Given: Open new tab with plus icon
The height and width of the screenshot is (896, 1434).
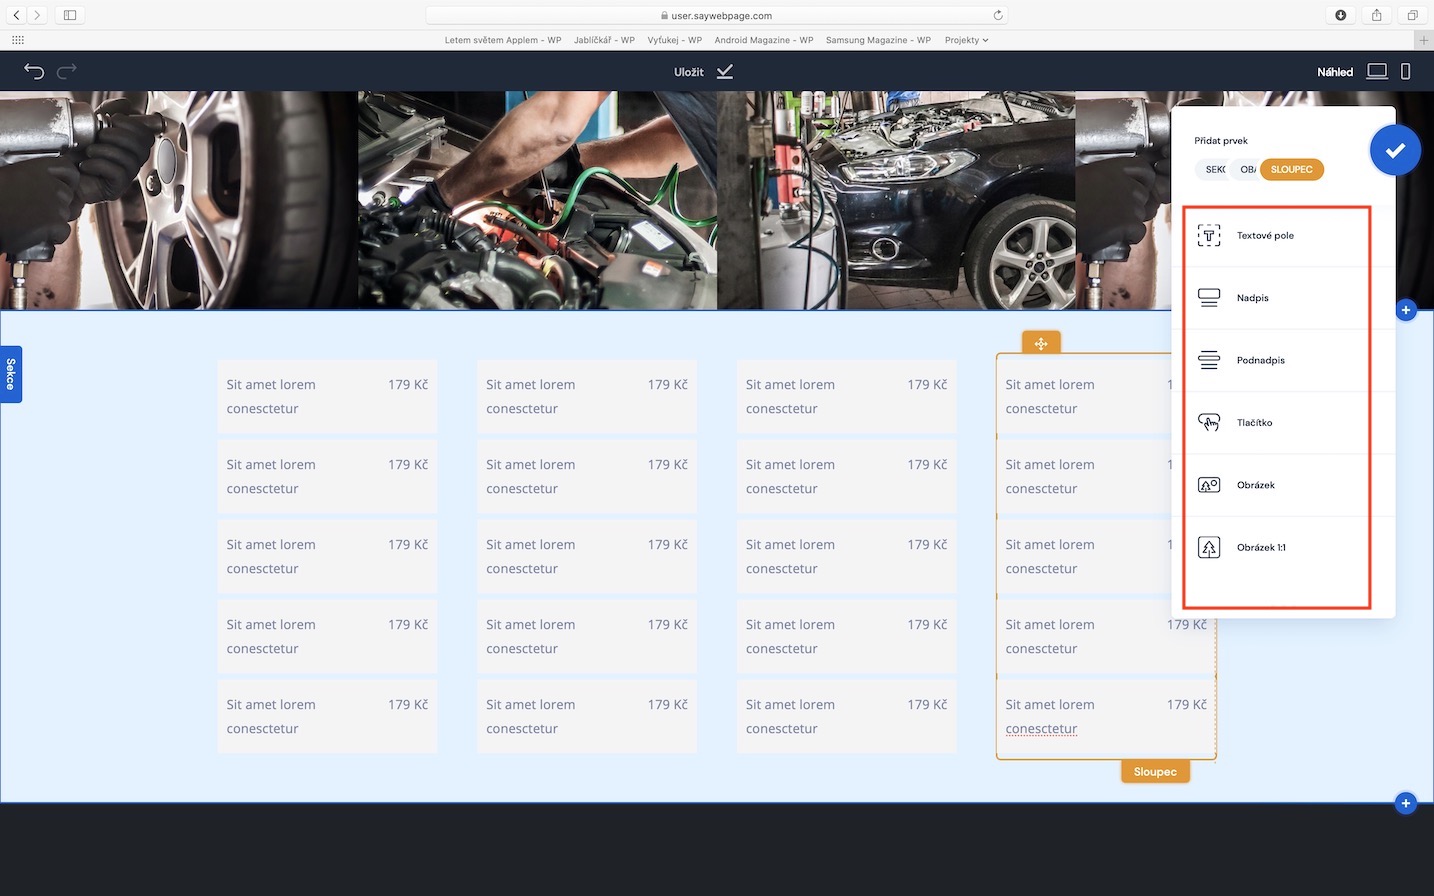Looking at the screenshot, I should 1424,40.
